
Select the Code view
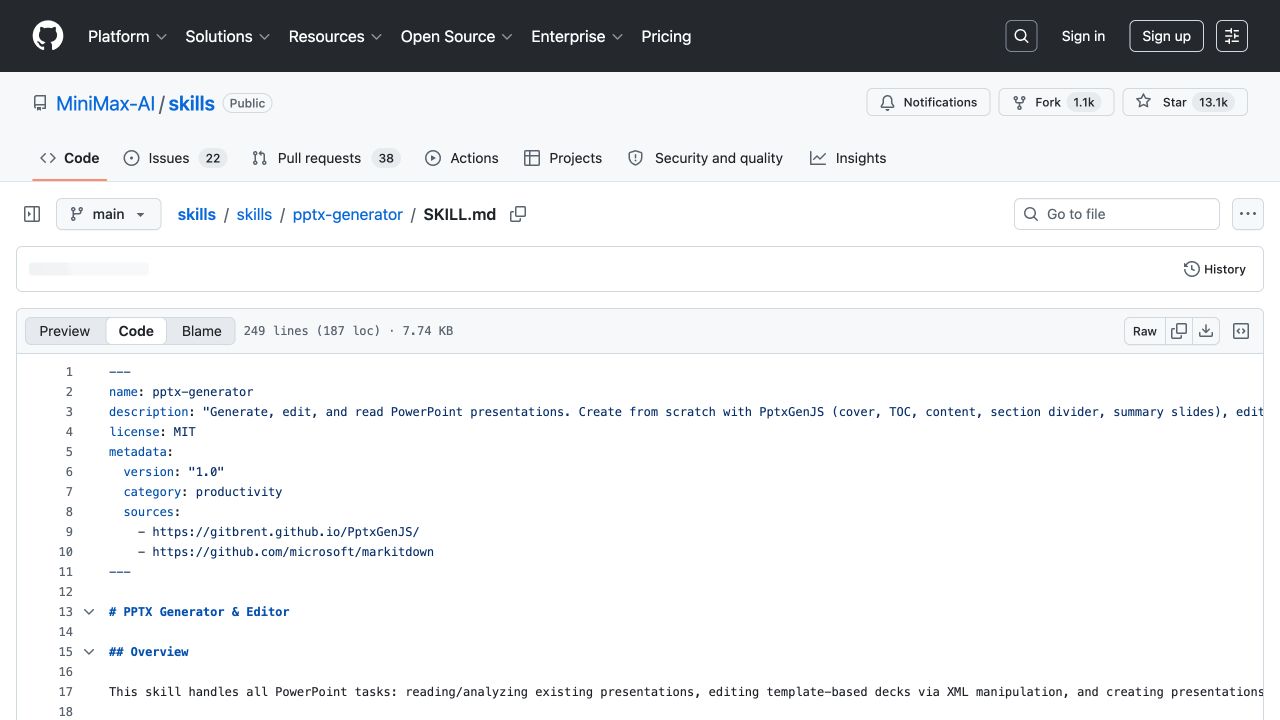pyautogui.click(x=136, y=331)
